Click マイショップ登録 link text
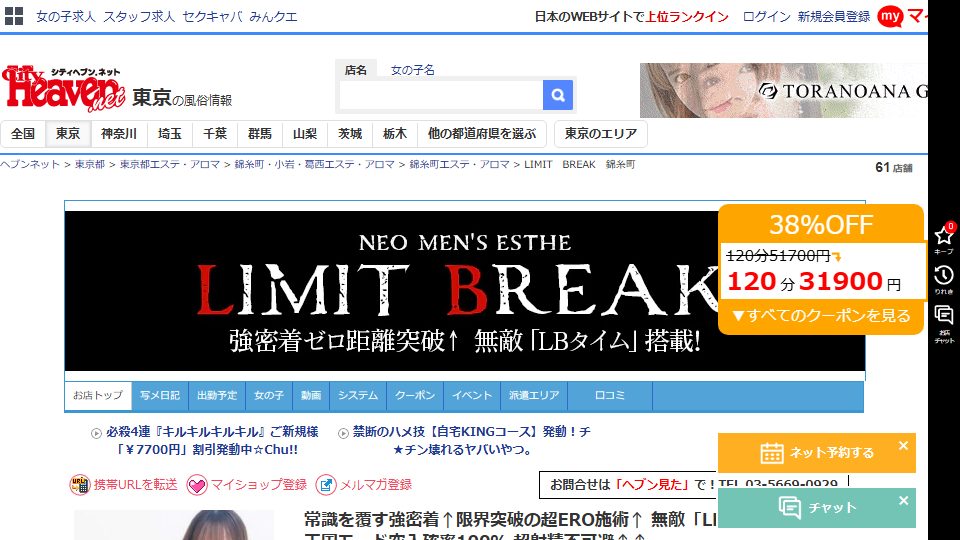The image size is (960, 540). point(259,485)
